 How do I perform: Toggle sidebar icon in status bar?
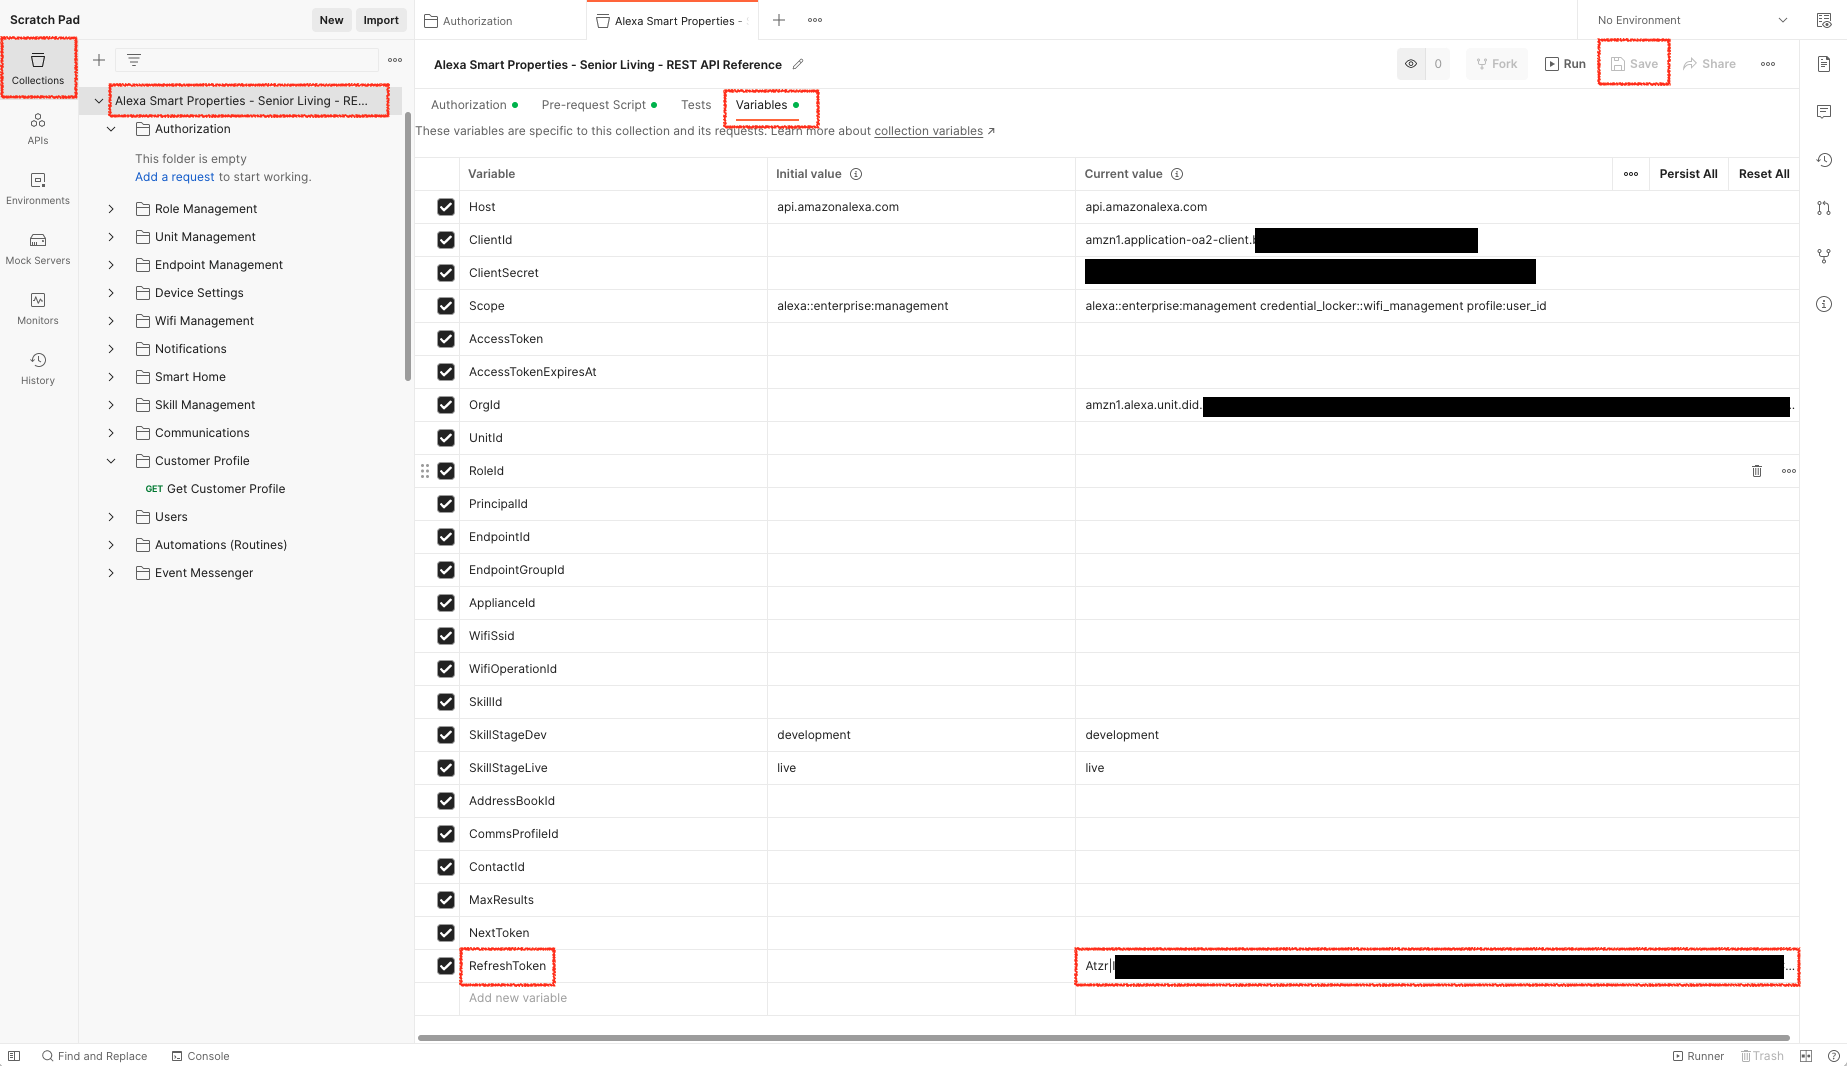coord(14,1056)
